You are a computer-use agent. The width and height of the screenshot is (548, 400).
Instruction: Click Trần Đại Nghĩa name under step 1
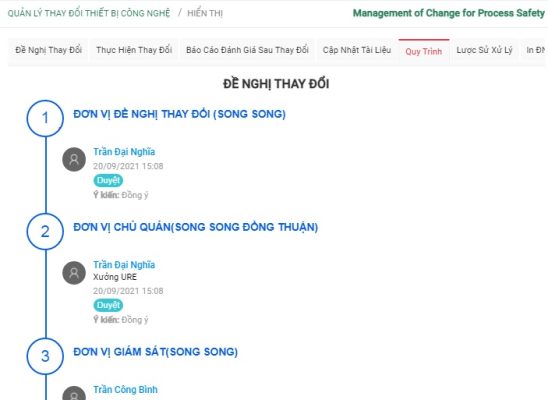124,152
